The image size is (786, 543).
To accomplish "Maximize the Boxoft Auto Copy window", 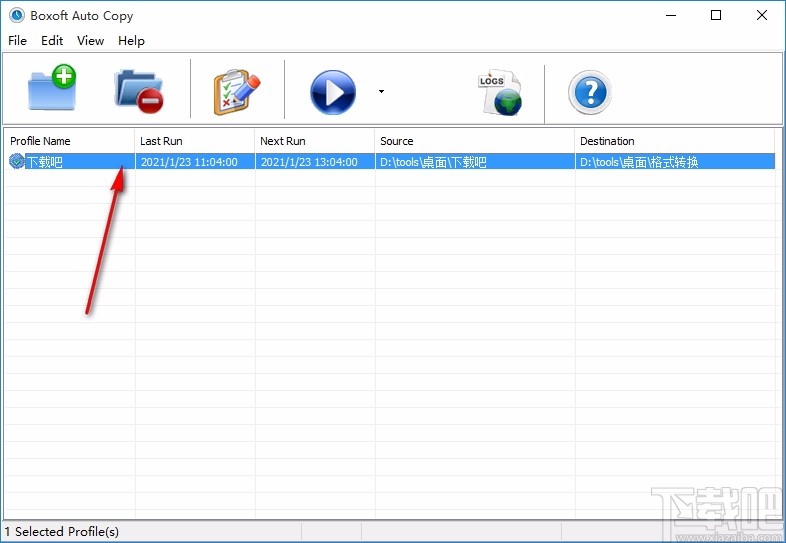I will [x=716, y=15].
